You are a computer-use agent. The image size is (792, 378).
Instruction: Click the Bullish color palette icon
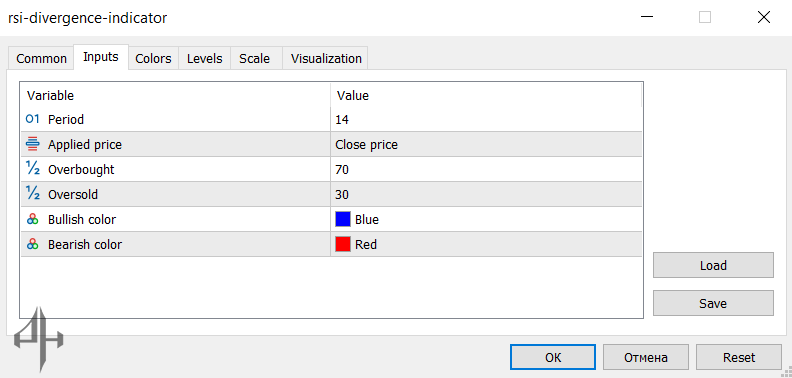(32, 219)
